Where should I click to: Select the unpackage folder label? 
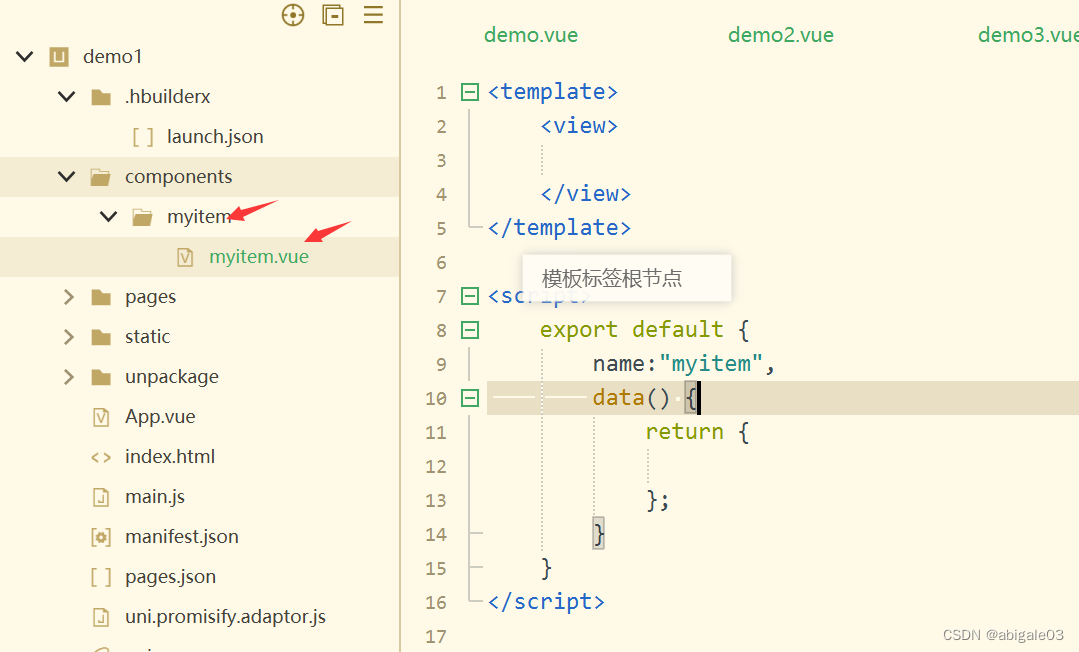pyautogui.click(x=172, y=377)
